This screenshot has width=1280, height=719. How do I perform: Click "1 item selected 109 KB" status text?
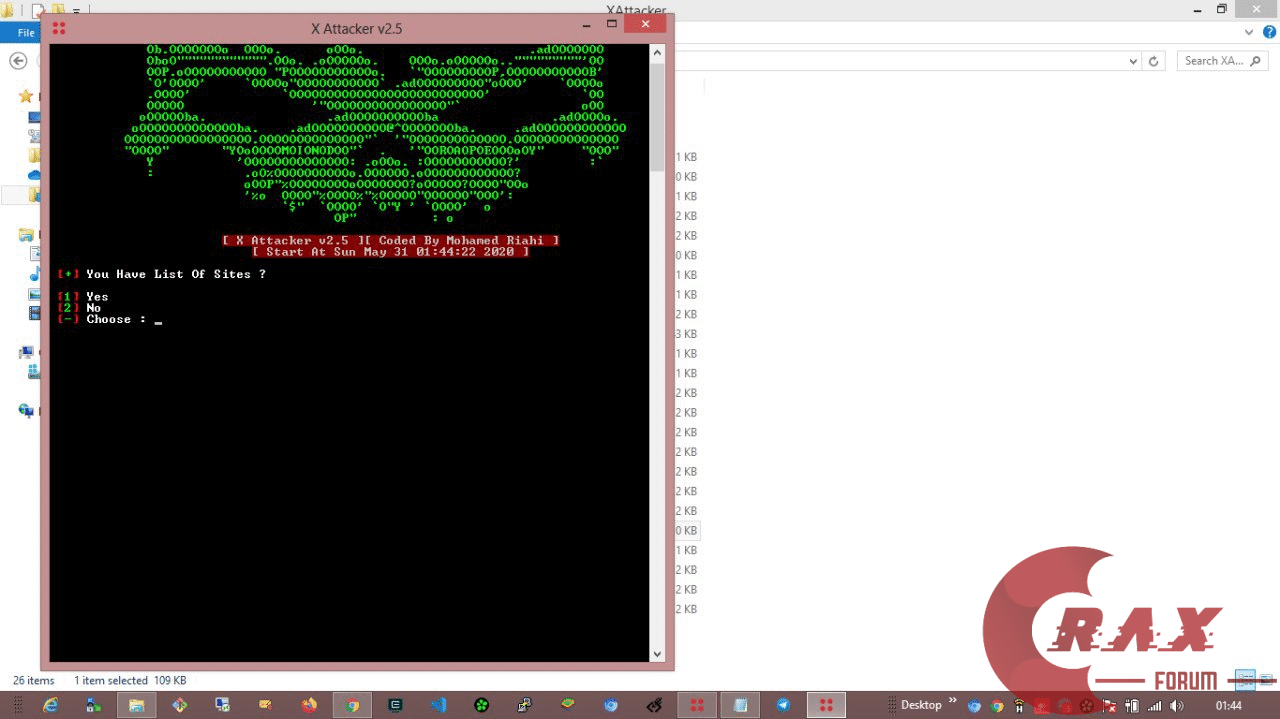[x=130, y=681]
